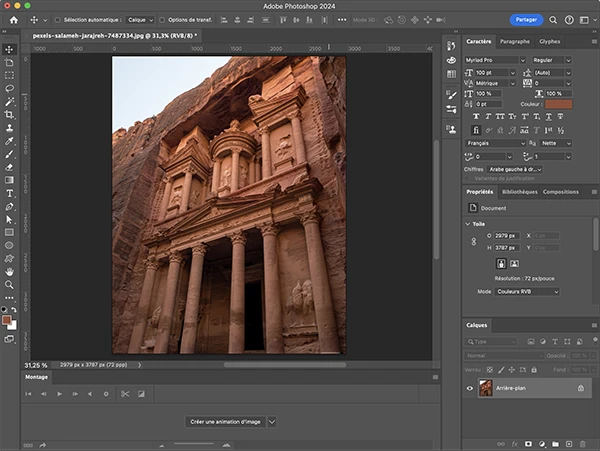Select the pexels-salameh-jarajreh document tab

[x=115, y=36]
